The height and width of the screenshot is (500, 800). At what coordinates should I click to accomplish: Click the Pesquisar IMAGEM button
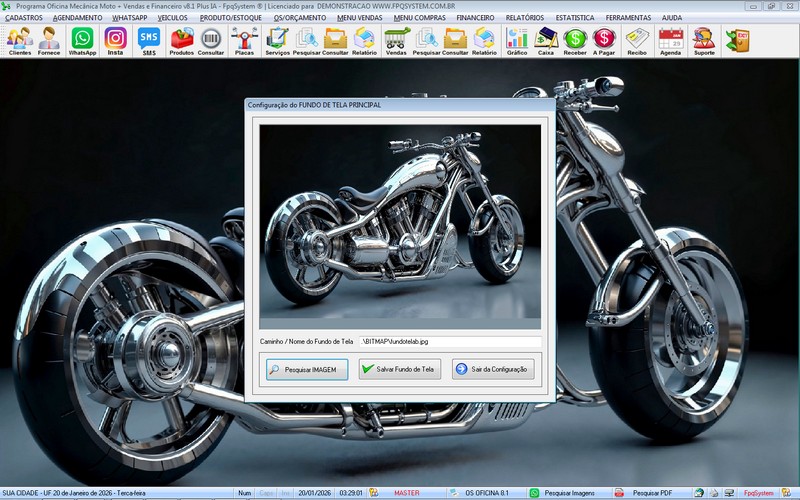click(x=307, y=369)
